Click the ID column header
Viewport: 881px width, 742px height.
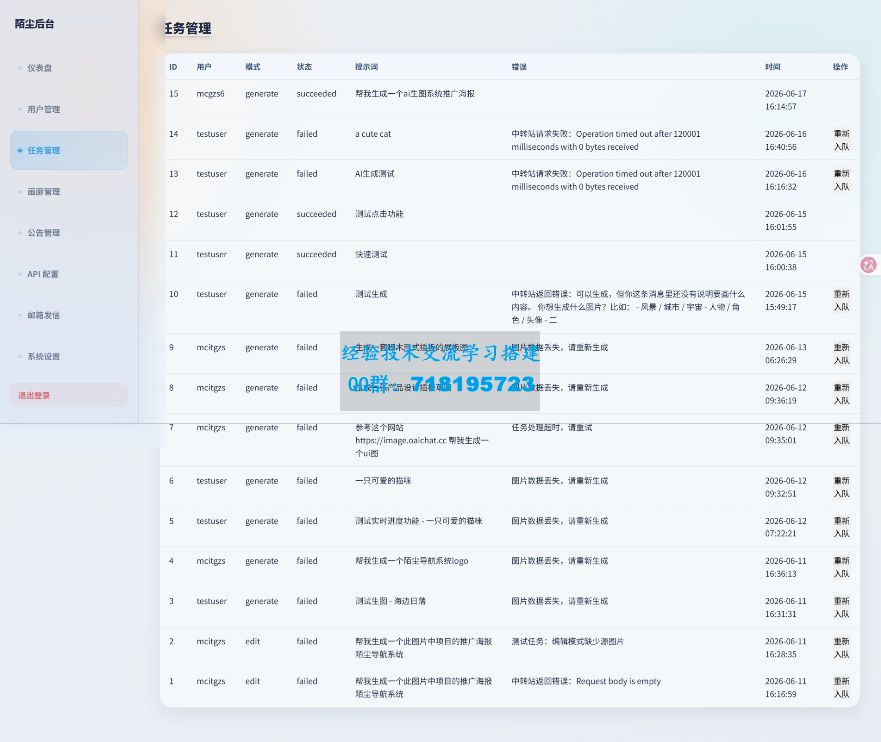(173, 67)
